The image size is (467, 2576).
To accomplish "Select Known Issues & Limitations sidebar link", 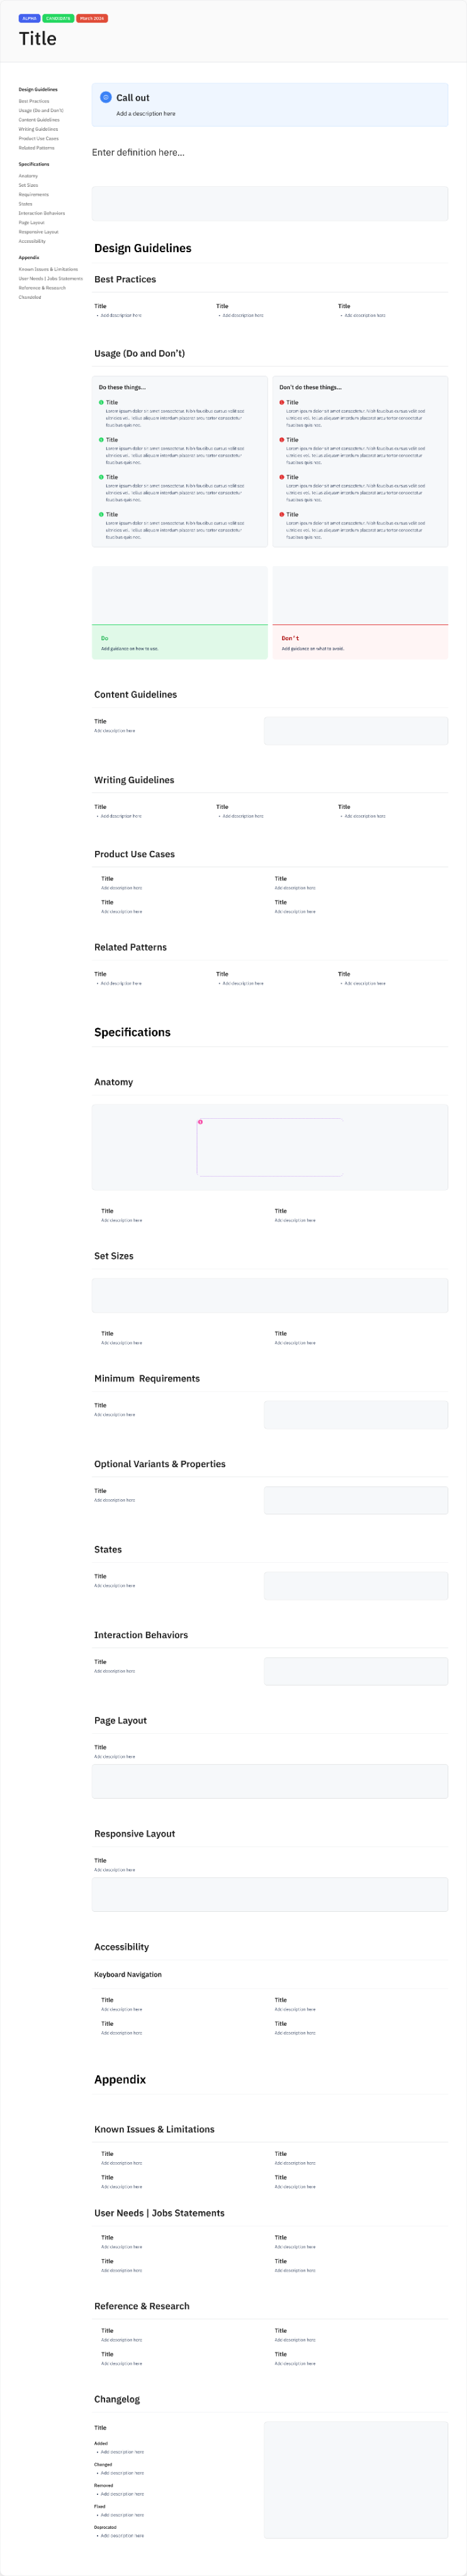I will tap(48, 269).
